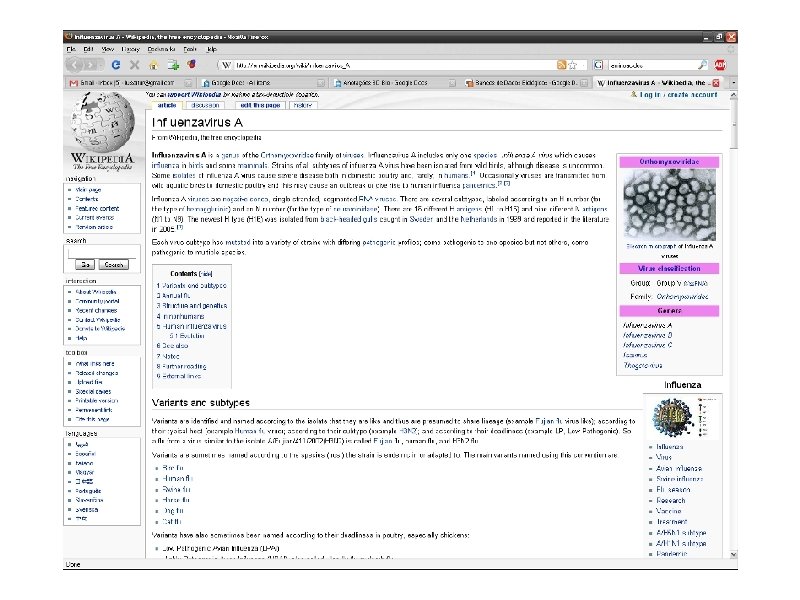
Task: Go back with the browser Back arrow
Action: click(75, 65)
